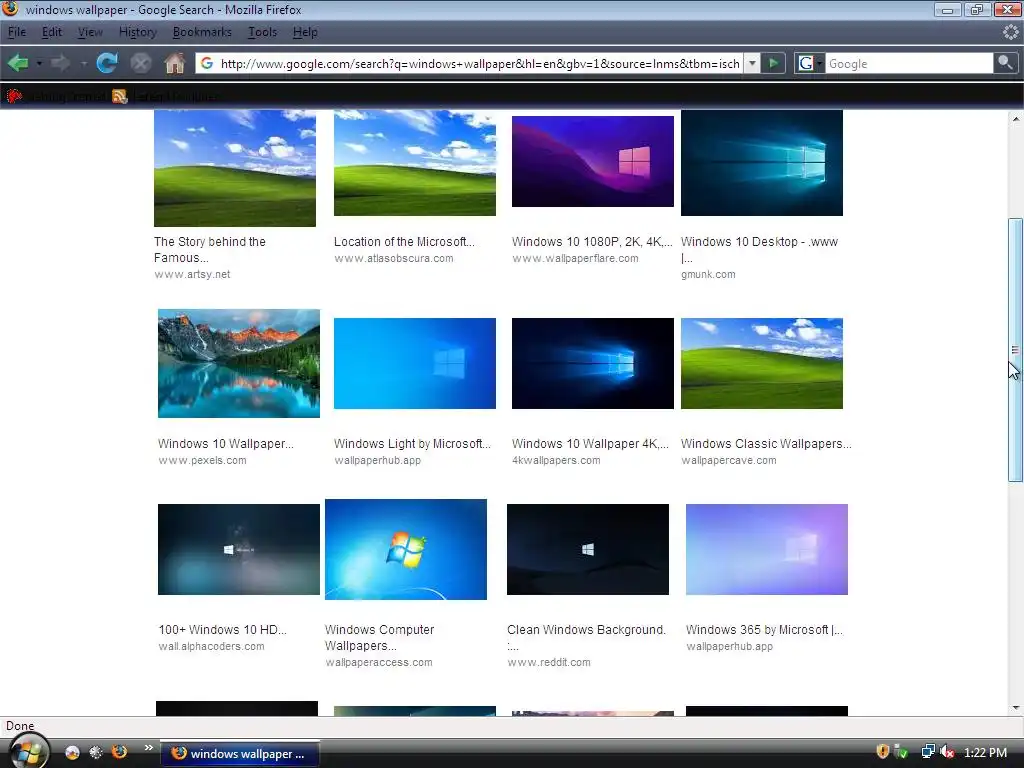Click the magnifier search button in the search box

coord(1004,63)
